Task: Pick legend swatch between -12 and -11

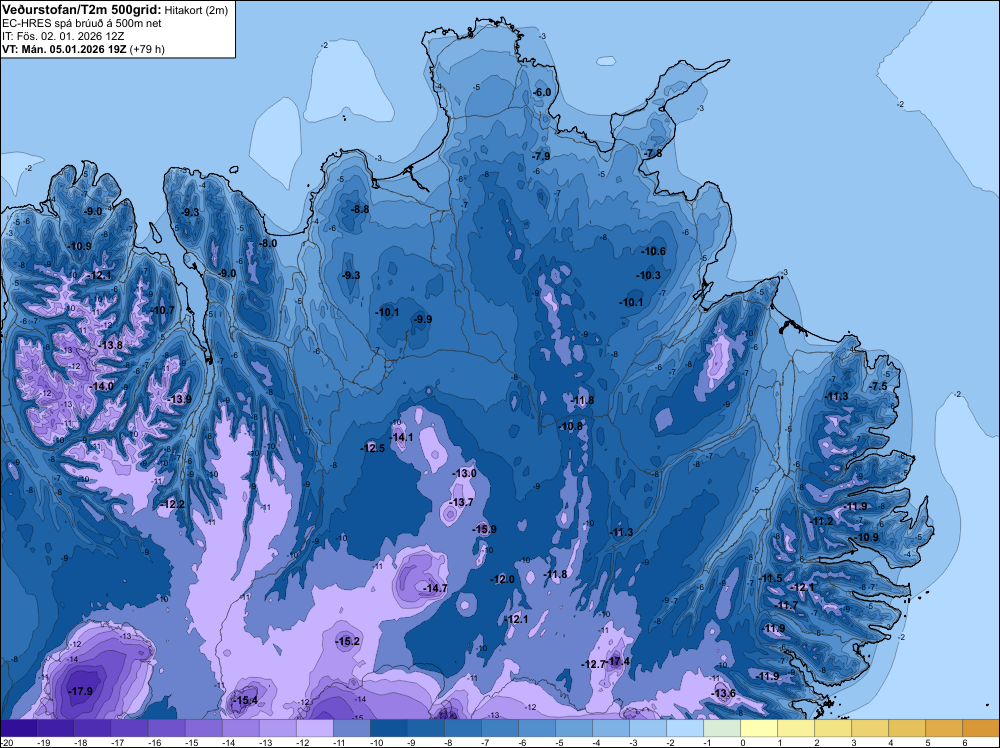Action: pyautogui.click(x=314, y=728)
